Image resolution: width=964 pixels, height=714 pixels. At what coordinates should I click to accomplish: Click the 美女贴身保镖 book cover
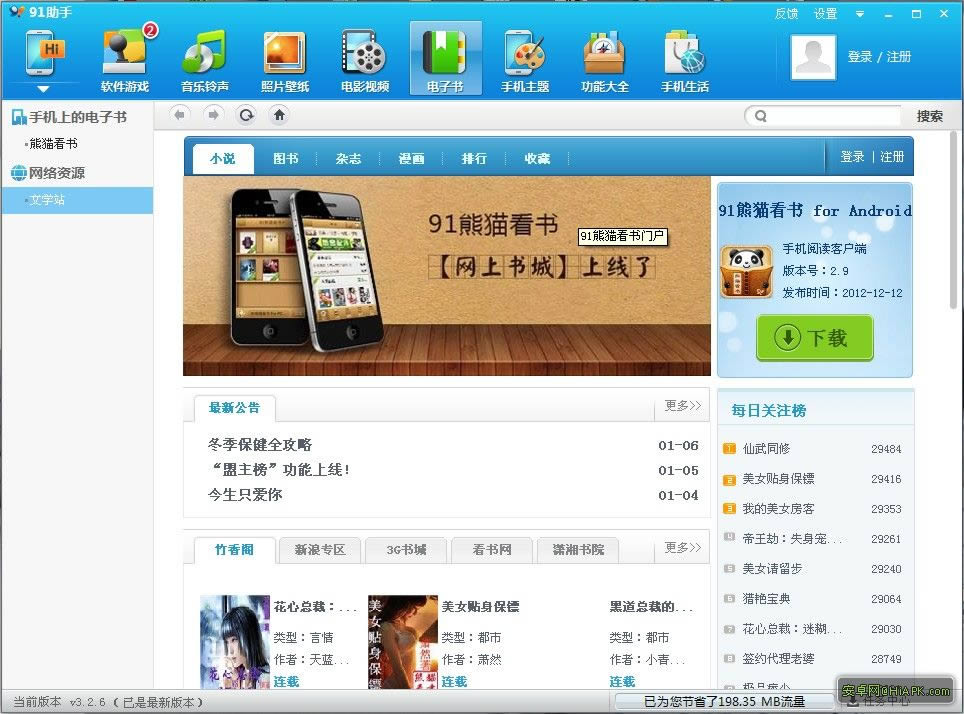click(x=403, y=641)
